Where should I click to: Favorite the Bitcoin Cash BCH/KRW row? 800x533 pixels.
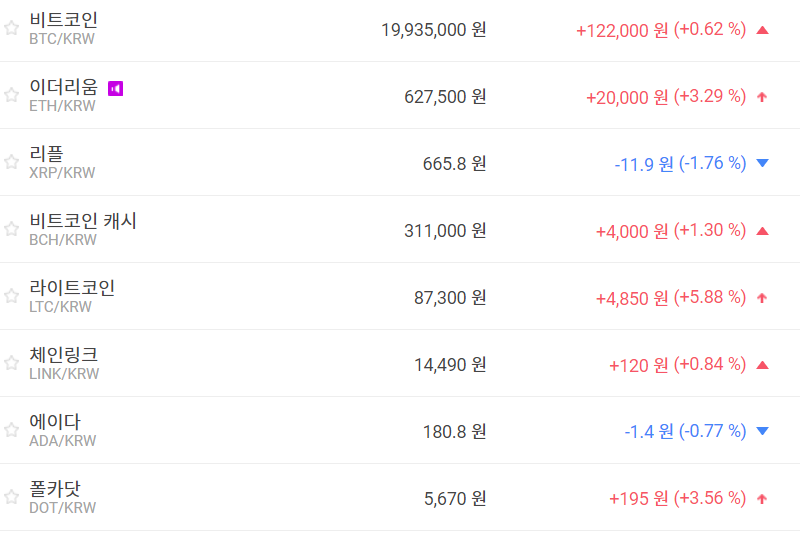pyautogui.click(x=11, y=229)
